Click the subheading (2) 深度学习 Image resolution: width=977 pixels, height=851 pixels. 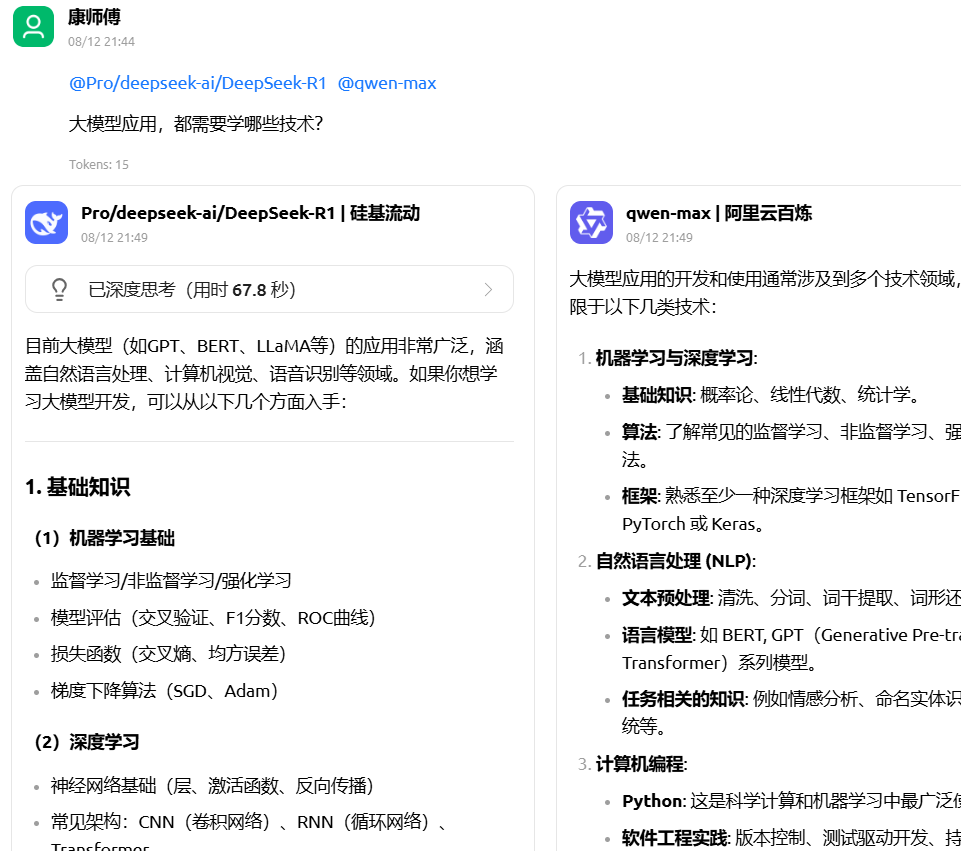click(87, 742)
